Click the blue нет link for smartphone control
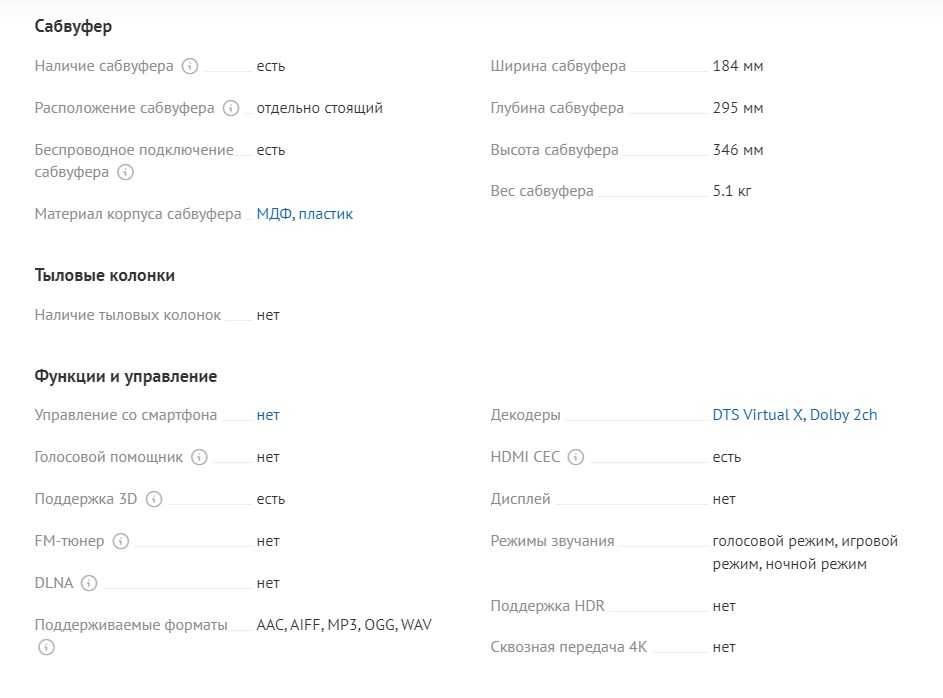Screen dimensions: 943x698 268,415
